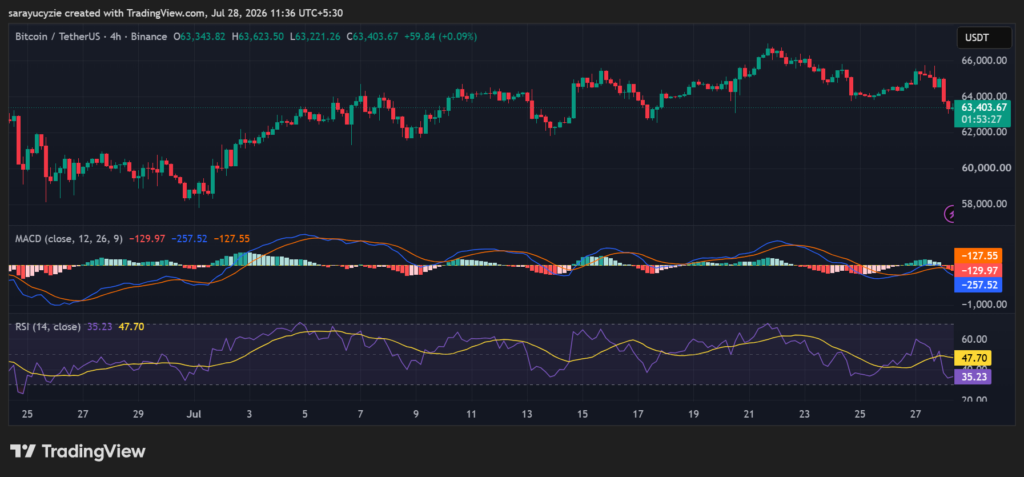Viewport: 1024px width, 477px height.
Task: Click the 62,000.00 price axis label
Action: (x=984, y=132)
